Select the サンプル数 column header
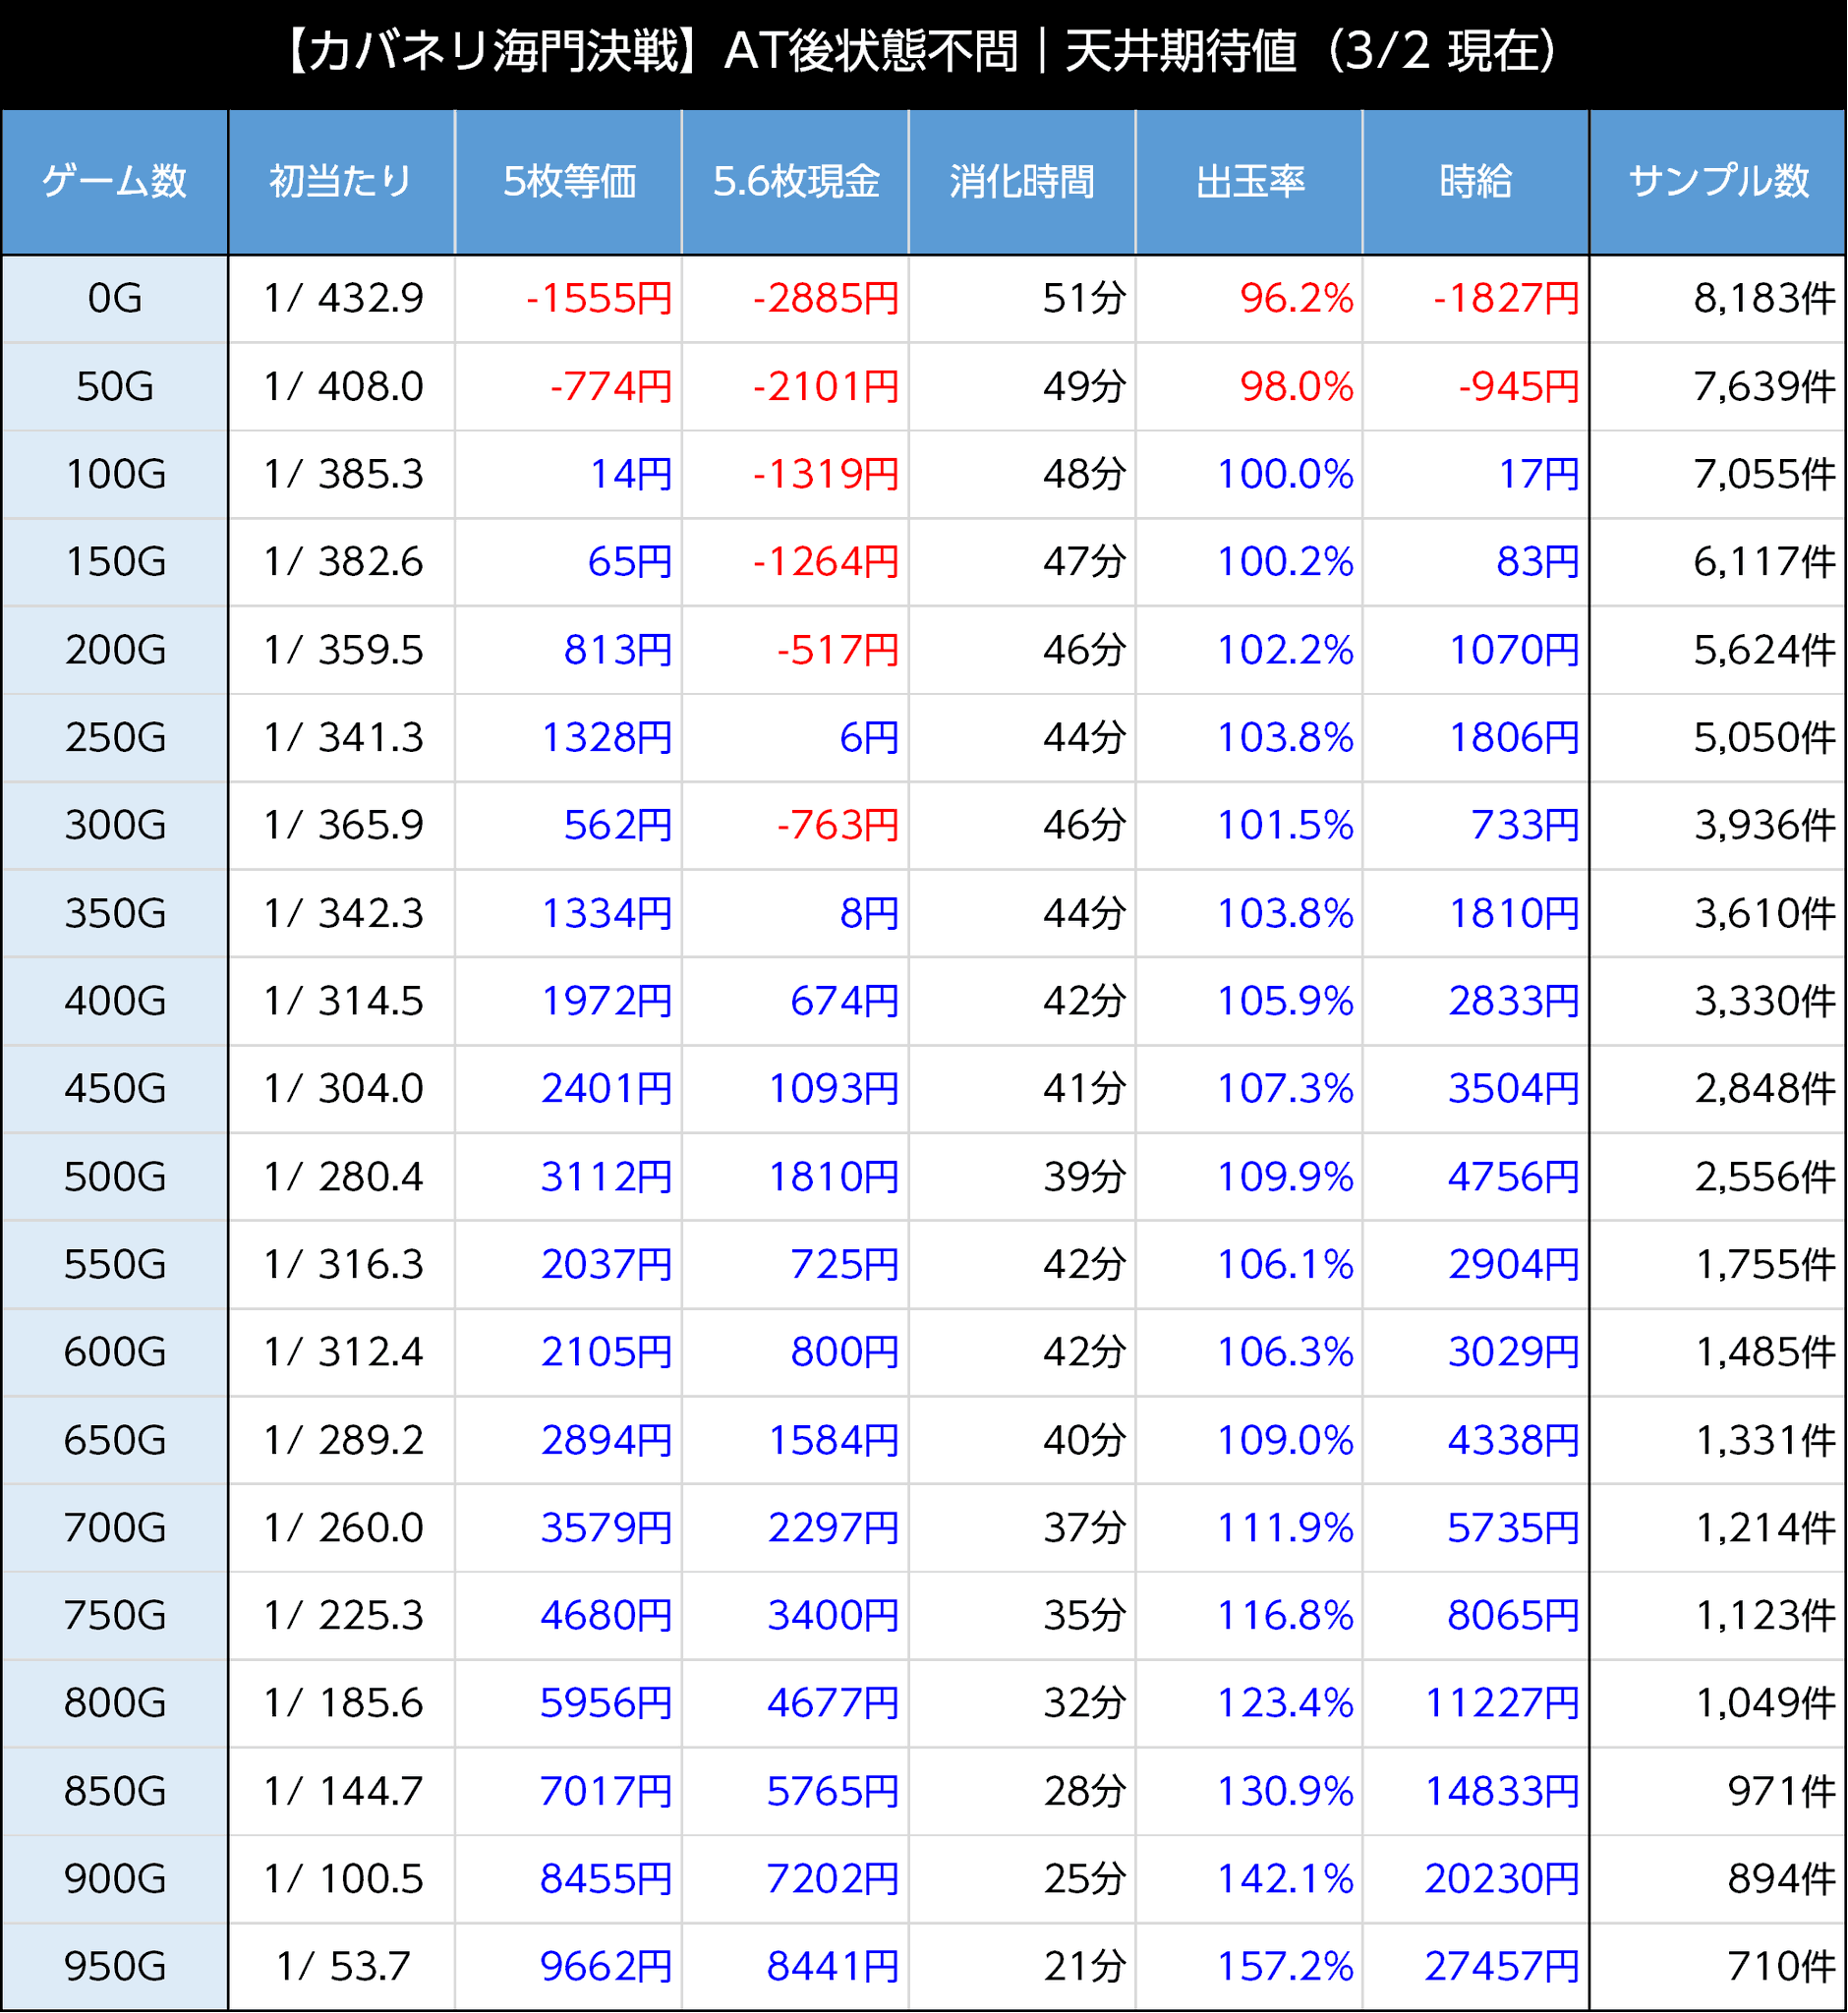This screenshot has height=2013, width=1848. click(1718, 181)
